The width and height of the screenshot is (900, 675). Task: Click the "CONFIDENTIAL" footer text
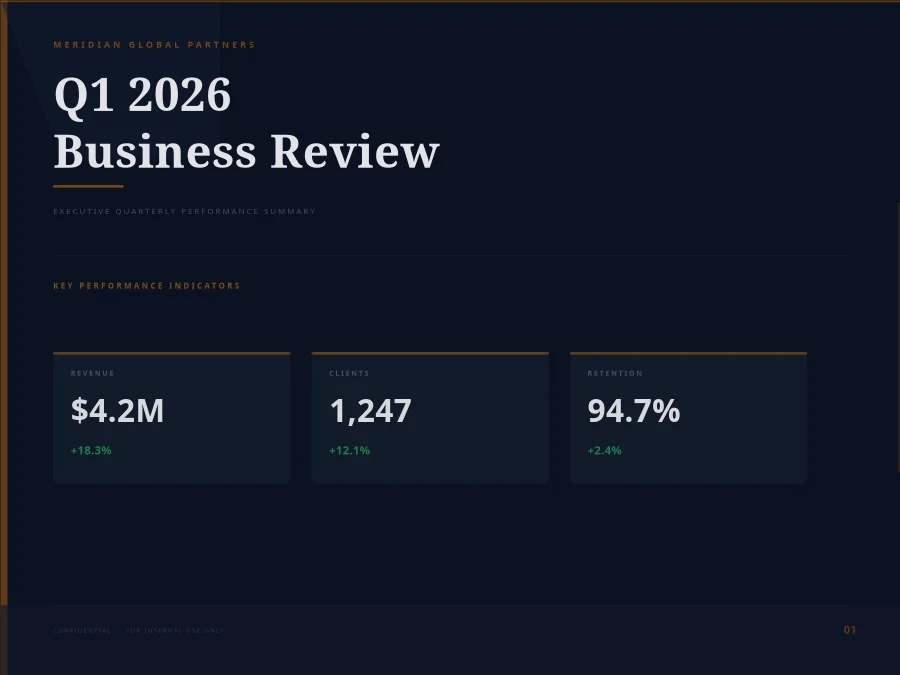(x=82, y=630)
